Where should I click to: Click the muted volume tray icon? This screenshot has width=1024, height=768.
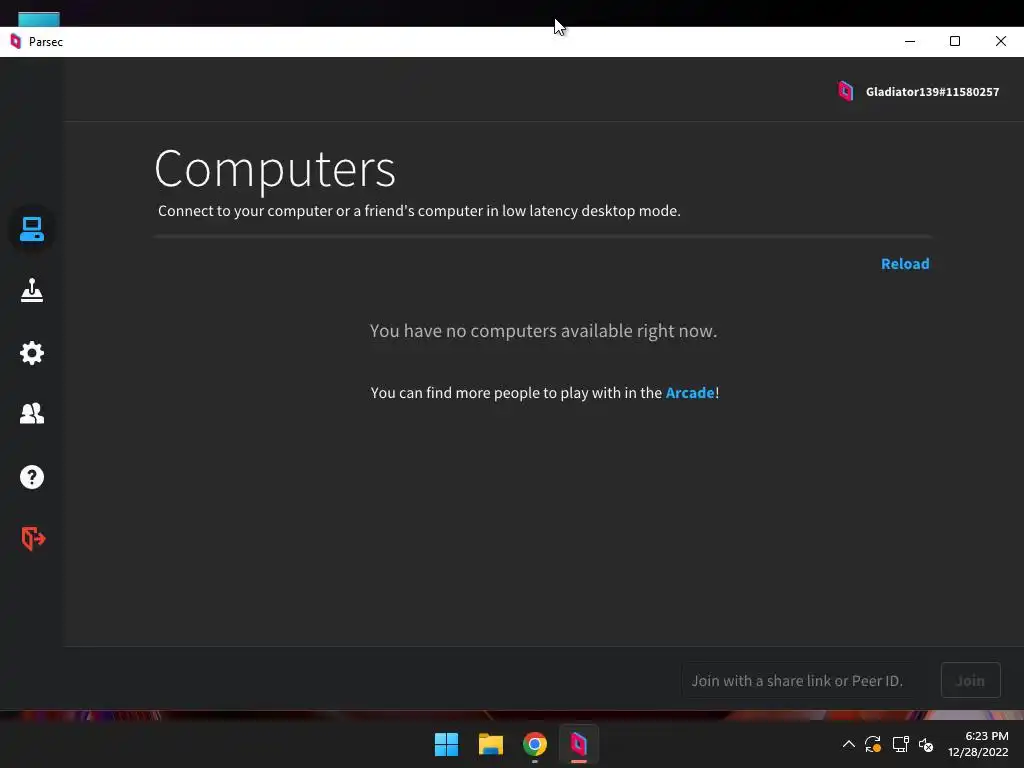coord(926,744)
